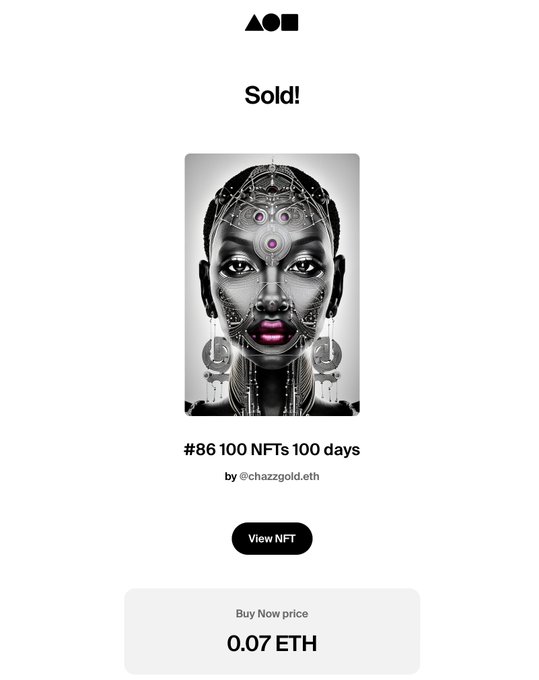Click the word "by" before the creator name
Screen dimensions: 539x680
(230, 476)
